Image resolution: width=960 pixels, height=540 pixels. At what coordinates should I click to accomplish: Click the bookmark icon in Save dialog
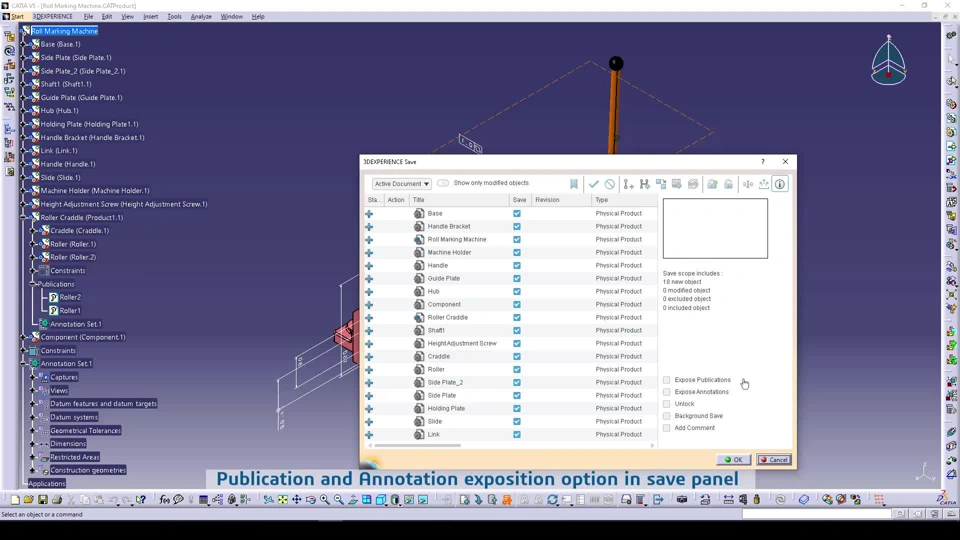[574, 184]
